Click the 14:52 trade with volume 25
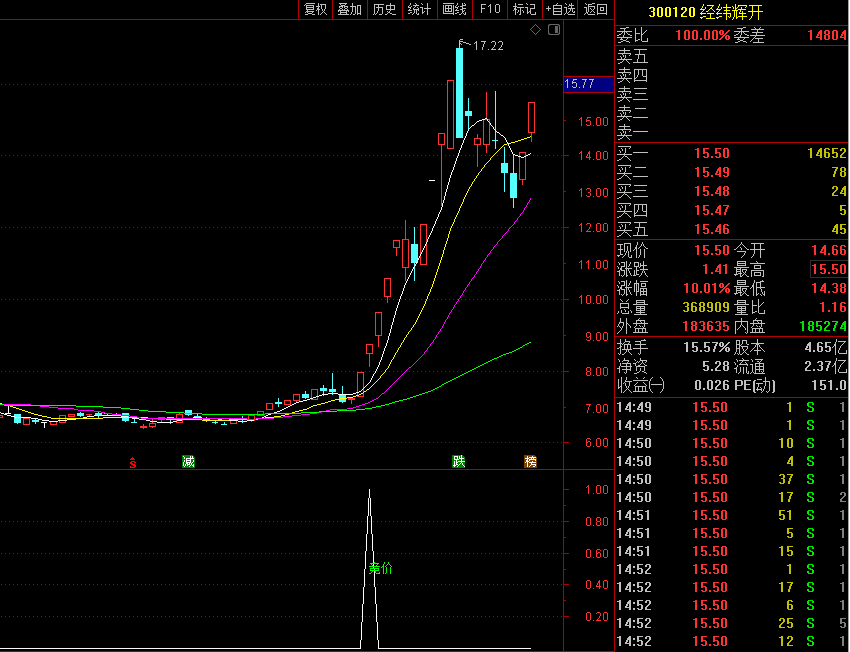Image resolution: width=850 pixels, height=652 pixels. point(732,623)
